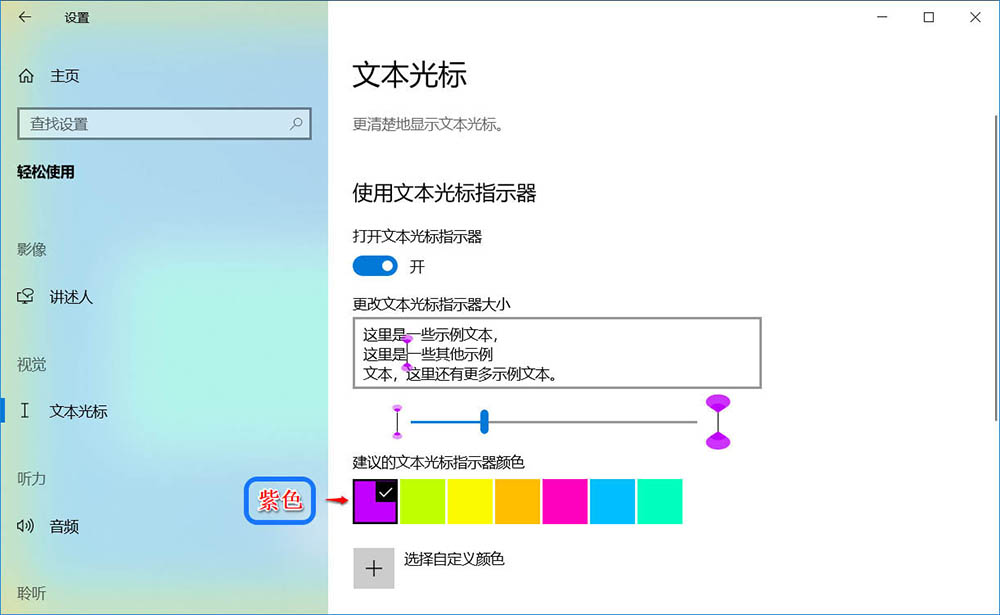Turn off 打开文本光标指示器 toggle
The width and height of the screenshot is (1000, 615).
[x=375, y=266]
